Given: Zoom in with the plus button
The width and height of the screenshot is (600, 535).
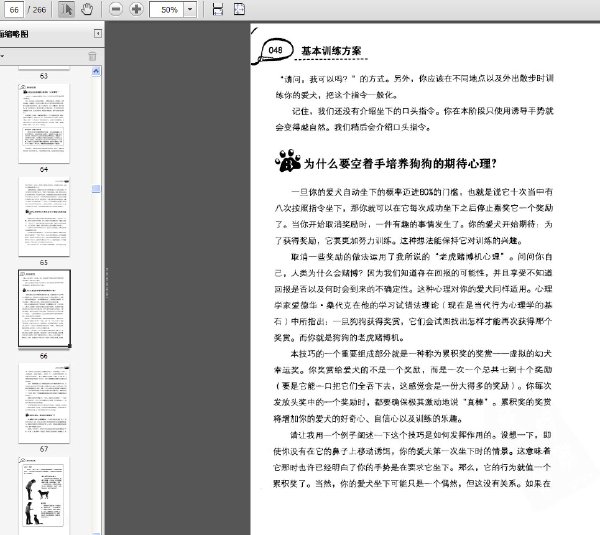Looking at the screenshot, I should coord(136,9).
